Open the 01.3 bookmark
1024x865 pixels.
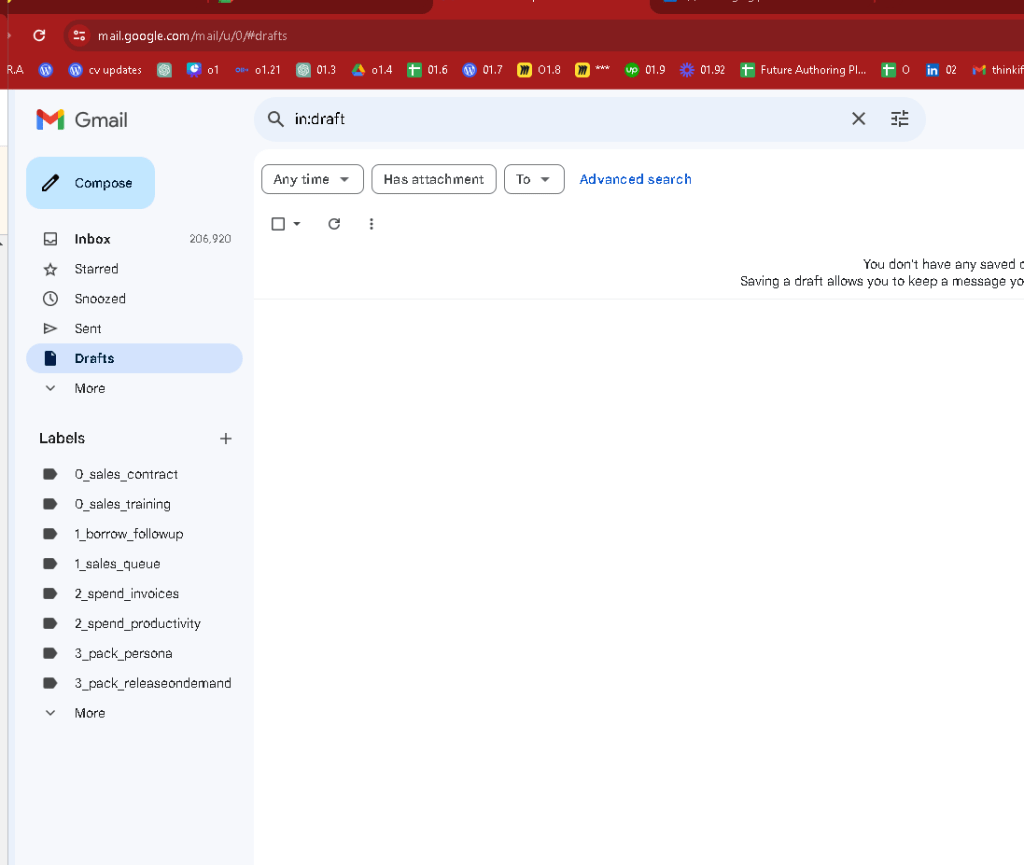coord(316,70)
